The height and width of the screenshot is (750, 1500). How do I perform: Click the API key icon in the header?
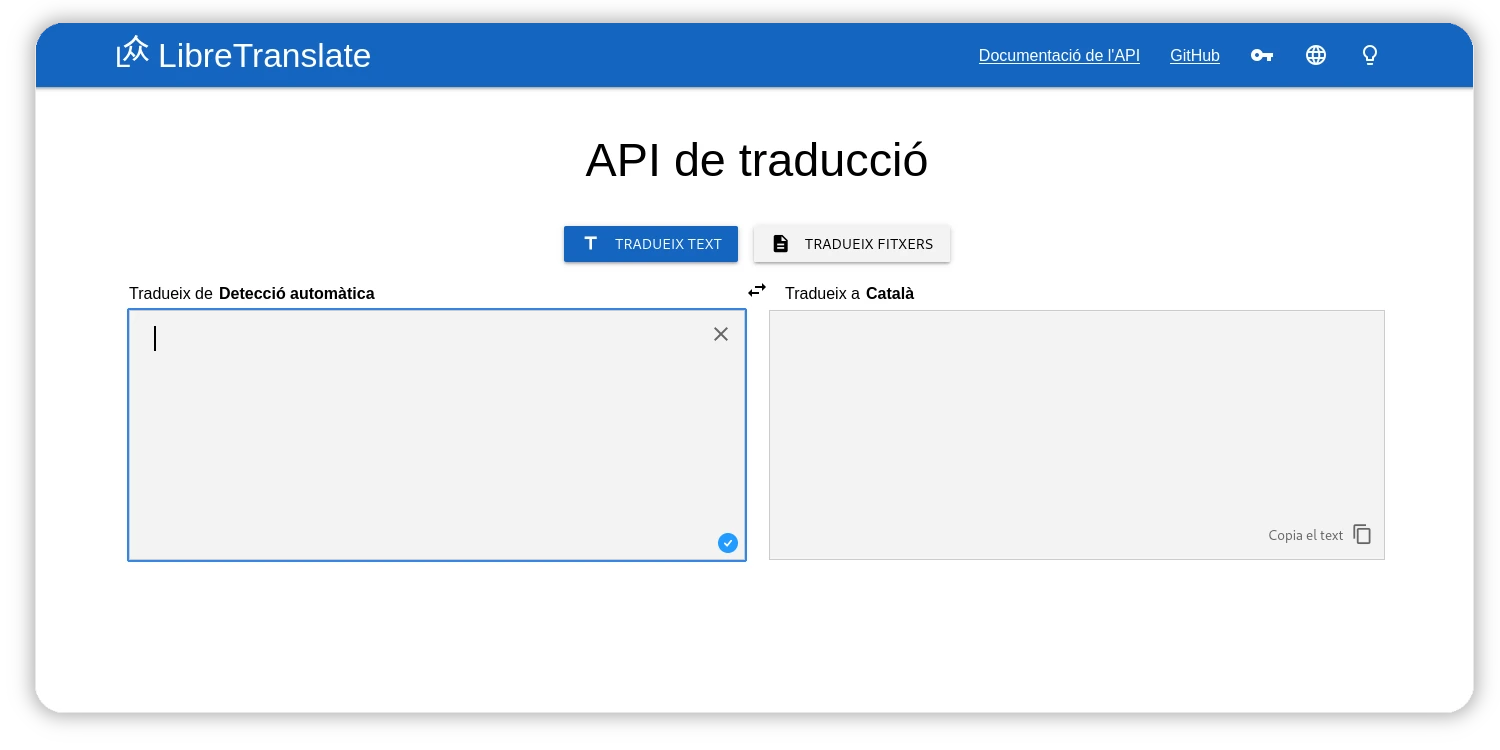pos(1262,55)
